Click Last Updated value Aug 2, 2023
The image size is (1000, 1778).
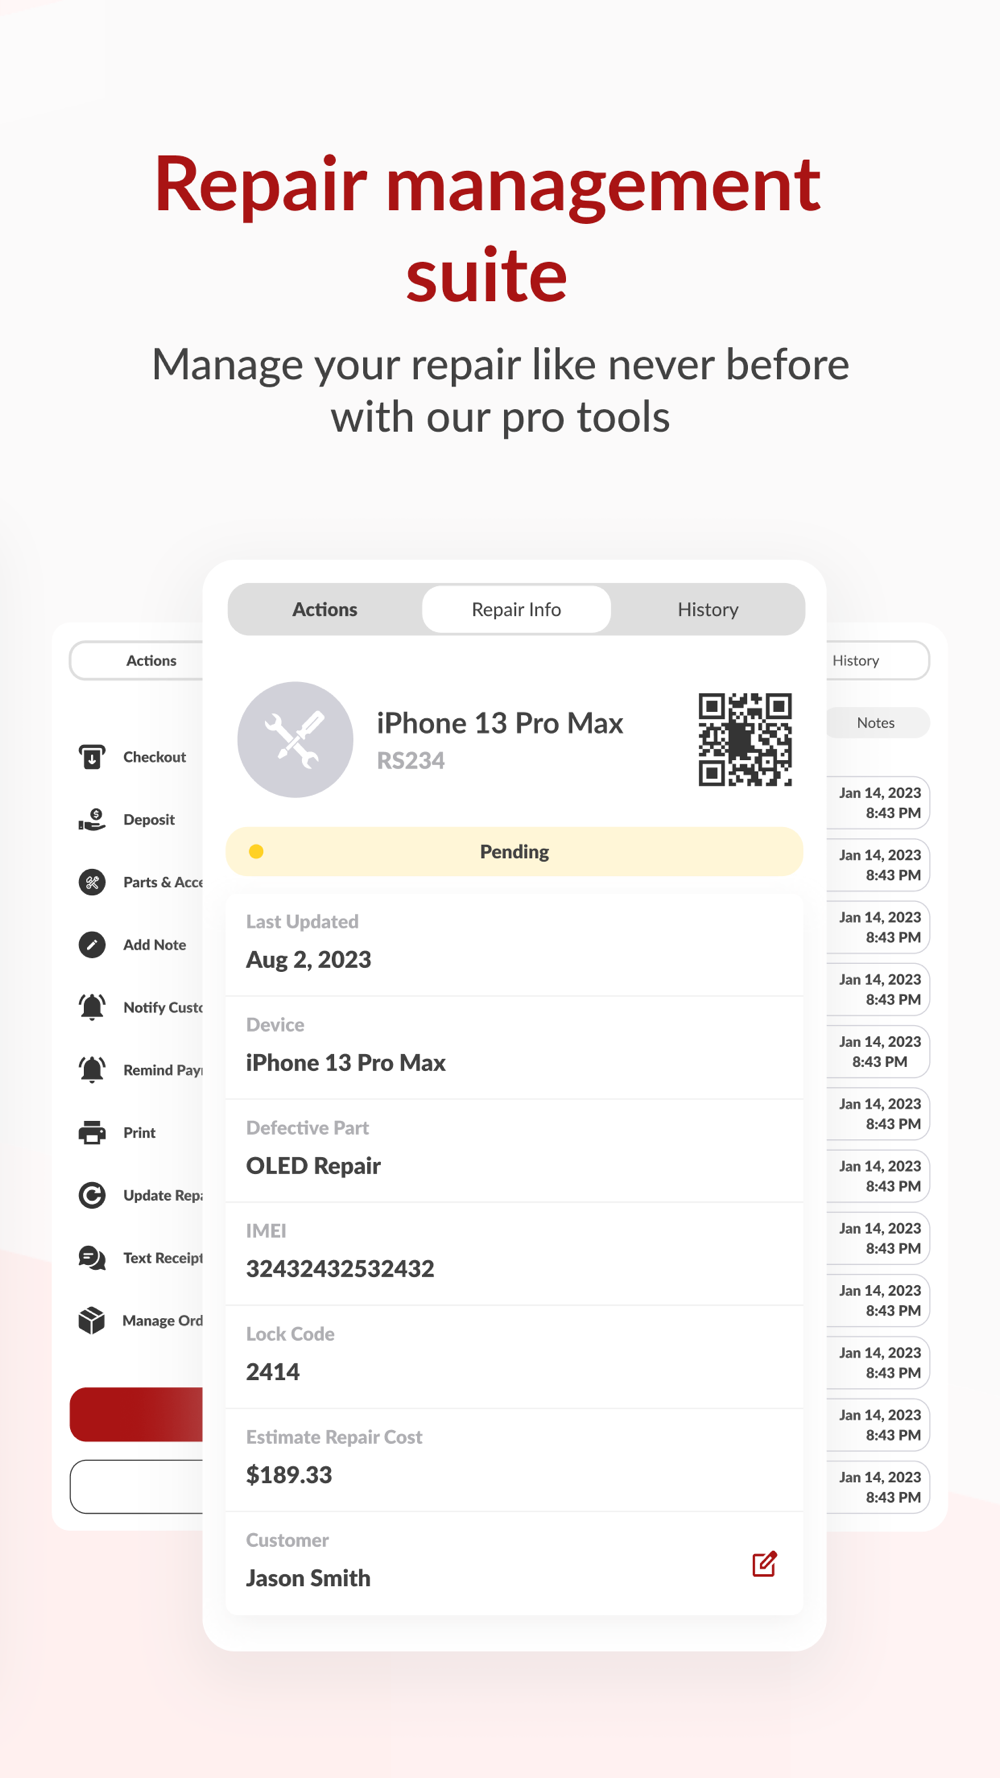[x=308, y=960]
